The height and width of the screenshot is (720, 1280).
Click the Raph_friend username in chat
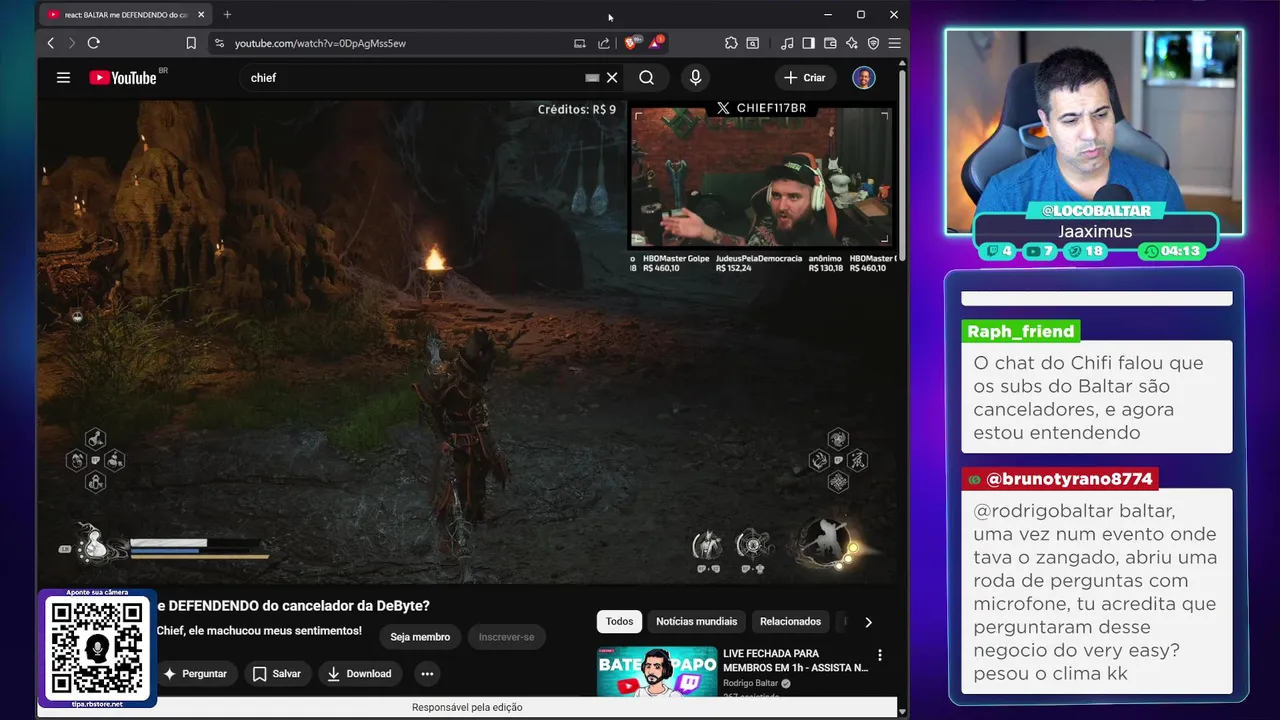pos(1021,331)
